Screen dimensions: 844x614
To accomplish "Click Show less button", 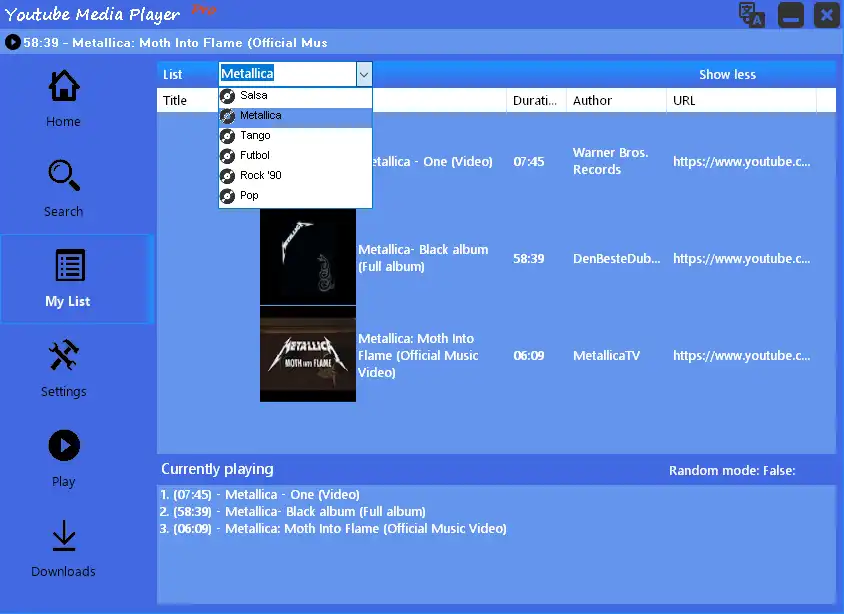I will pyautogui.click(x=727, y=75).
